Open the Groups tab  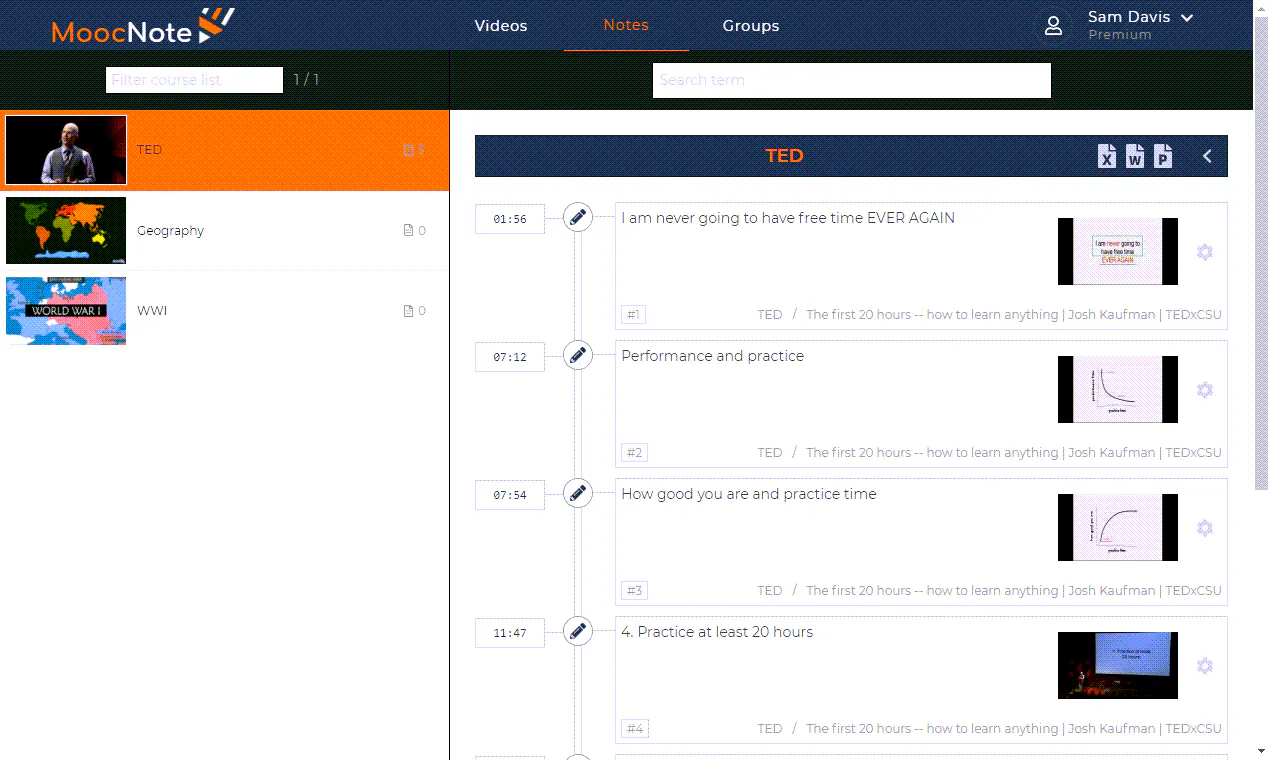751,26
